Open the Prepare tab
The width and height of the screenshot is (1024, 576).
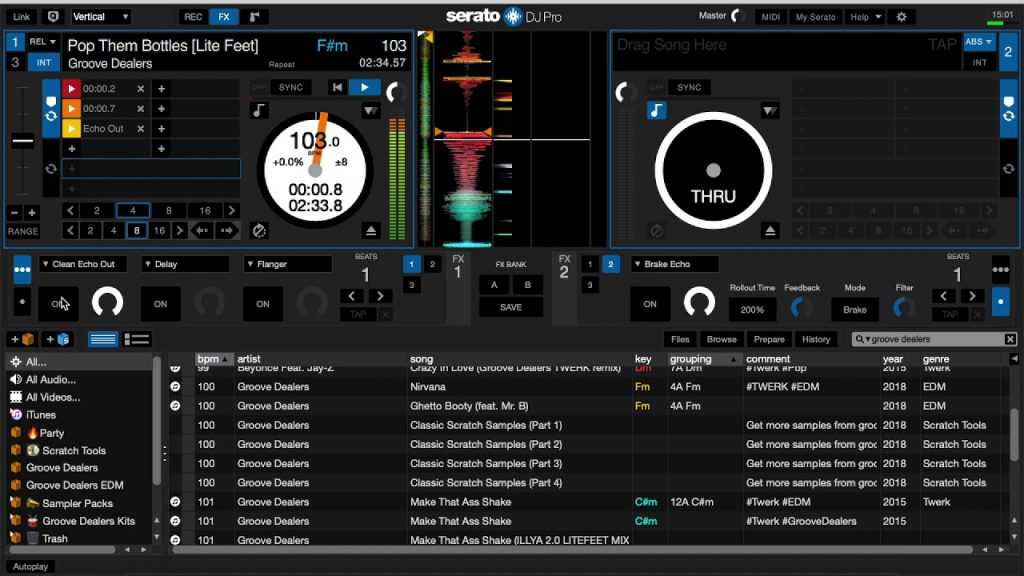(769, 339)
